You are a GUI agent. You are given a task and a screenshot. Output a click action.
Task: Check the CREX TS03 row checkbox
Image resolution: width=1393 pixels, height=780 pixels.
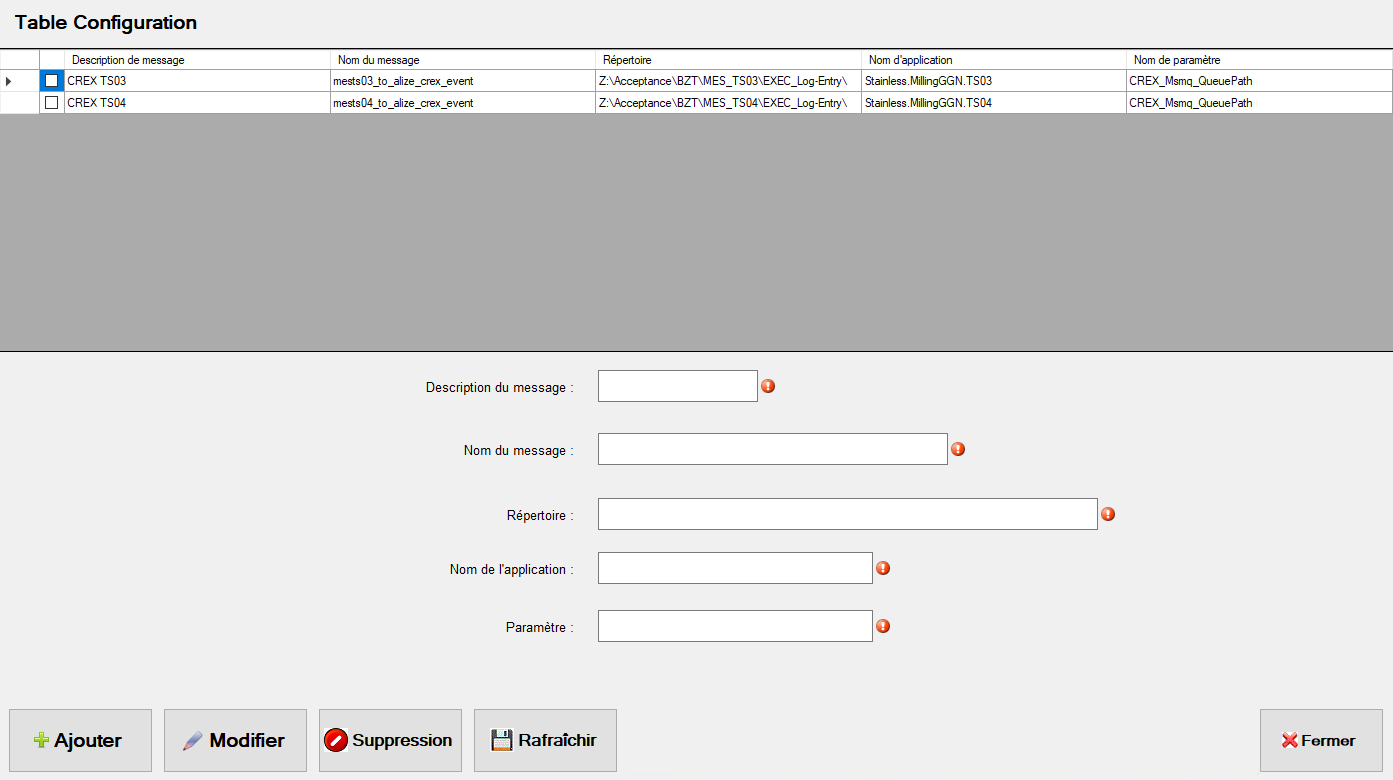(51, 80)
